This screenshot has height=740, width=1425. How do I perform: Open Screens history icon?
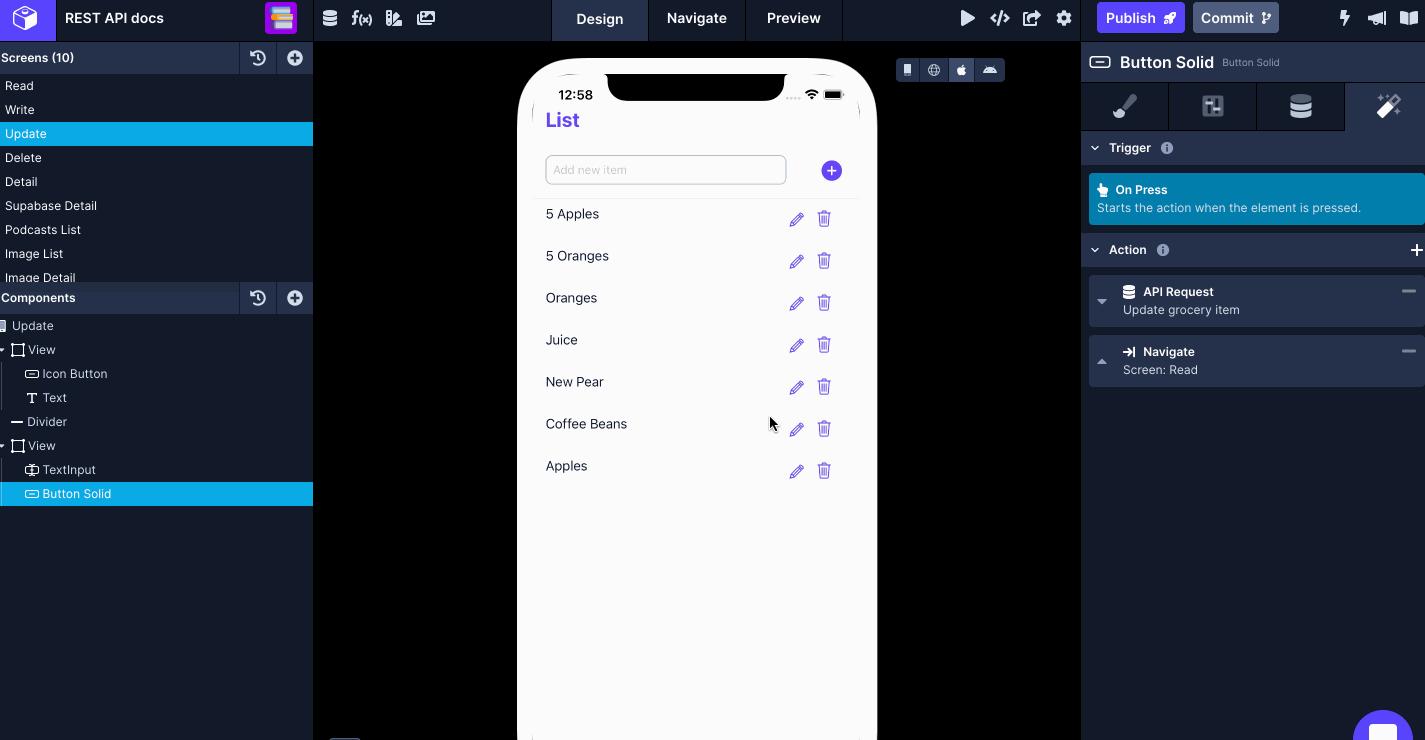click(258, 58)
